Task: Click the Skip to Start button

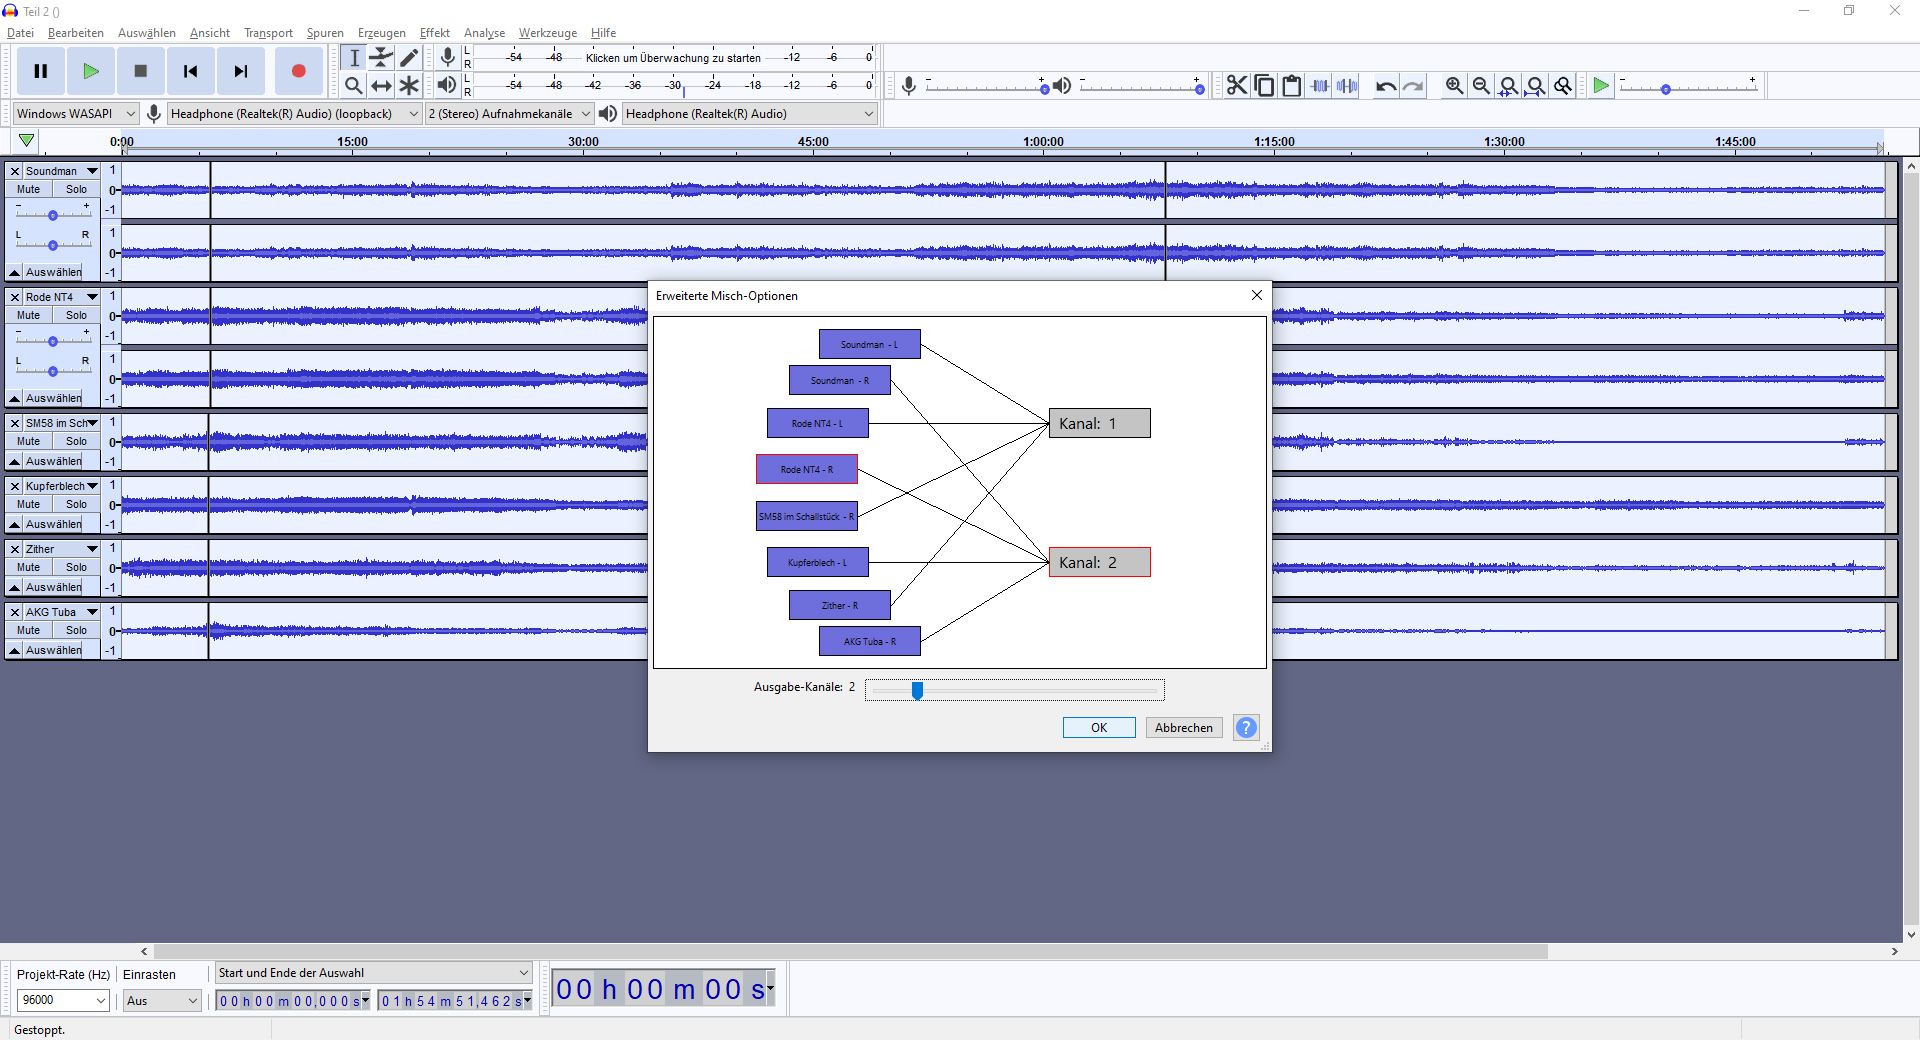Action: (190, 71)
